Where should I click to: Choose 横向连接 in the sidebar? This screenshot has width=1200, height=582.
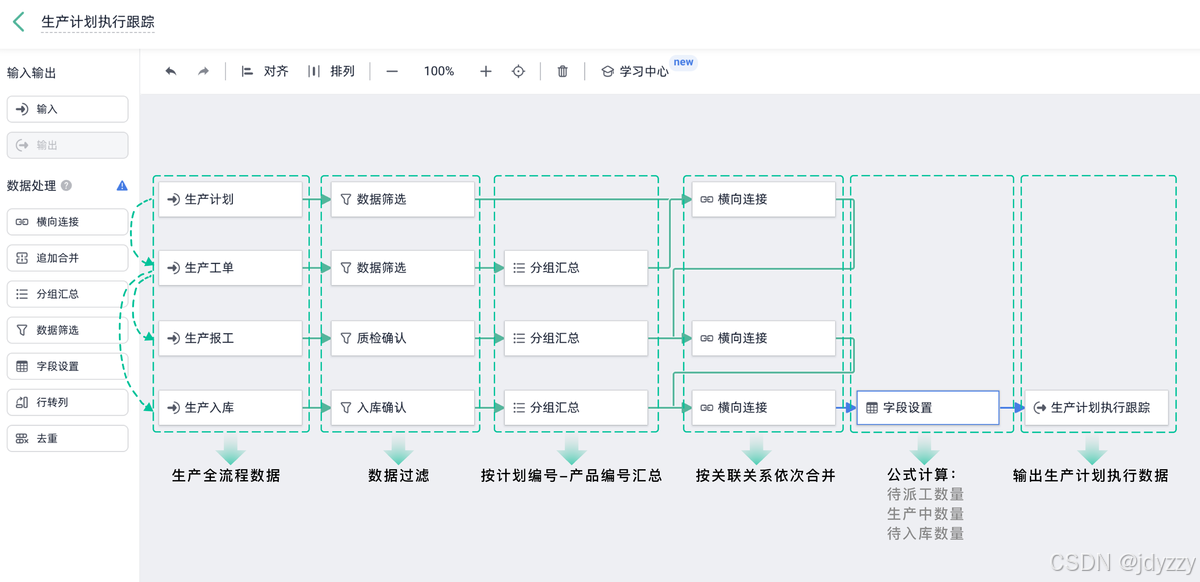point(68,222)
